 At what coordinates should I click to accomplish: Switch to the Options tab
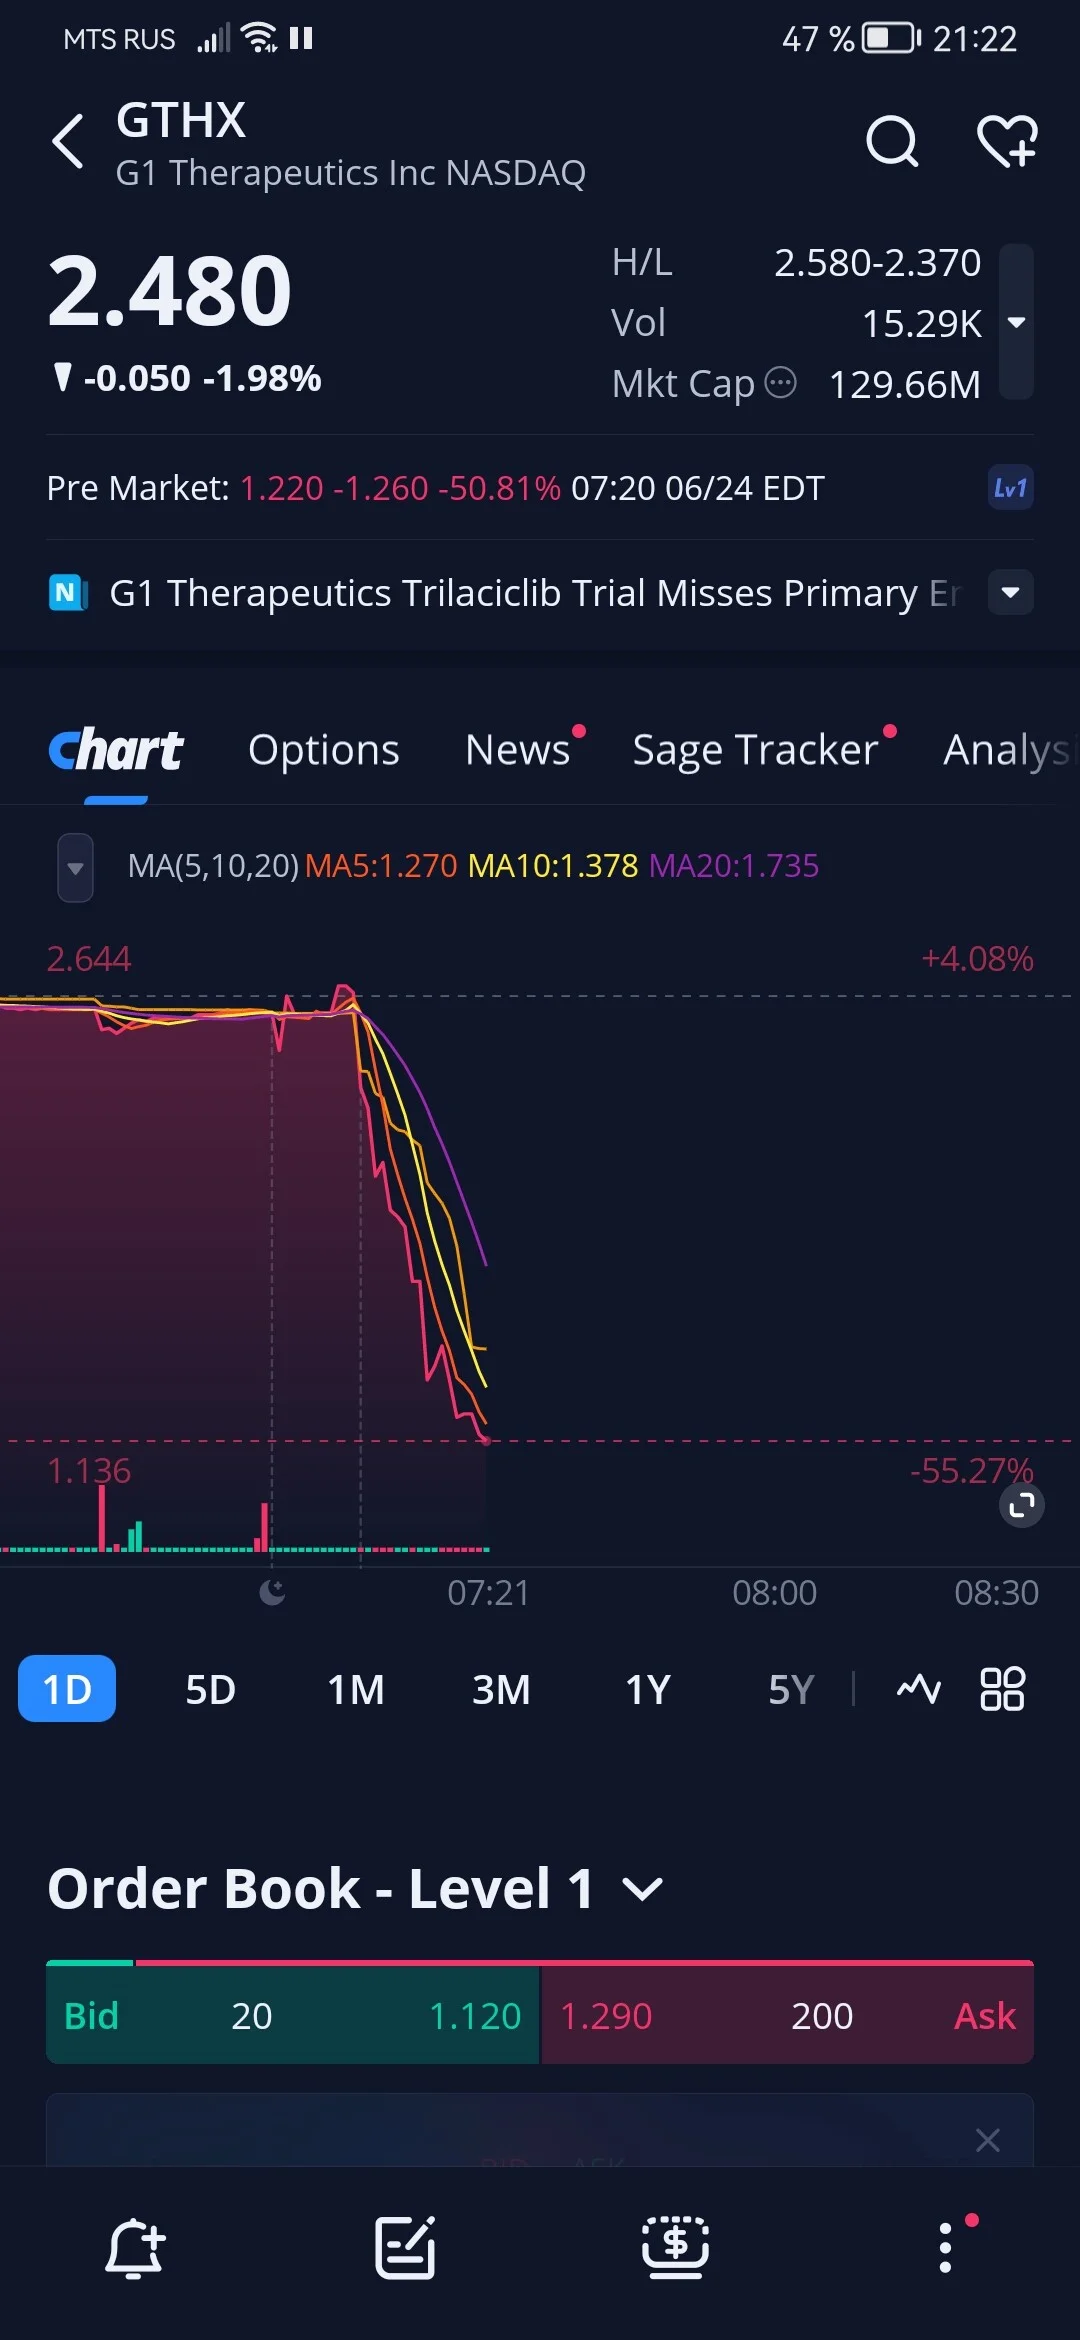pos(324,750)
